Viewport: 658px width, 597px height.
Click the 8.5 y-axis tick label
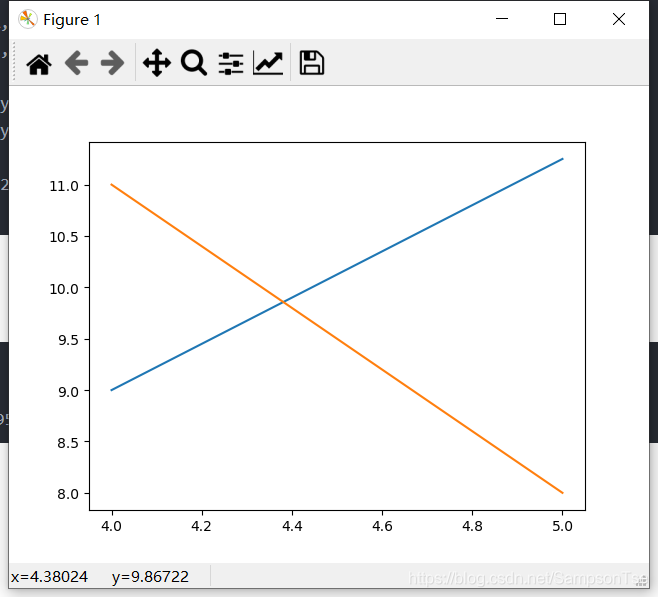[x=68, y=443]
